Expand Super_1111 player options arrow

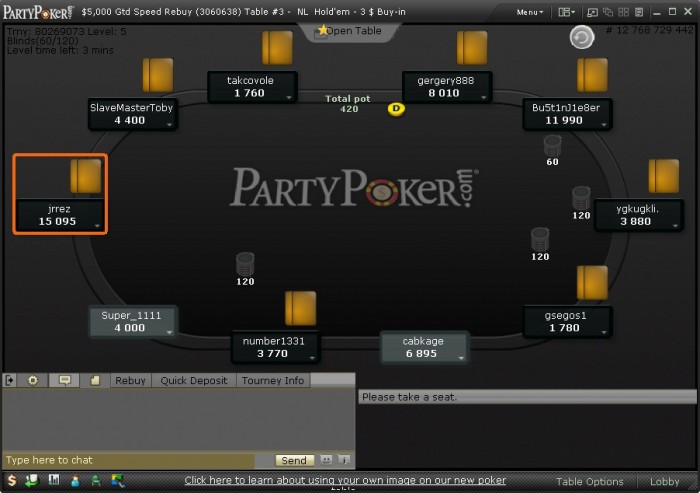pos(169,332)
